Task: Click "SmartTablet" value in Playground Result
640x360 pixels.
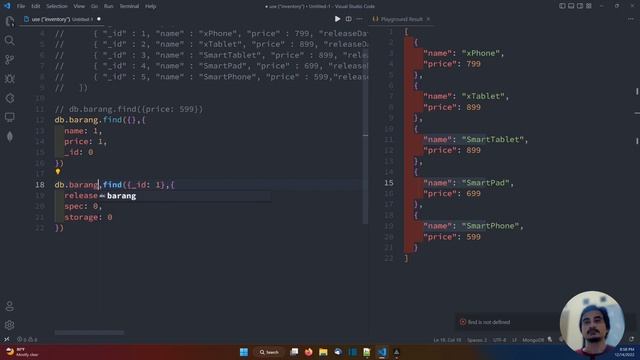Action: pos(493,140)
